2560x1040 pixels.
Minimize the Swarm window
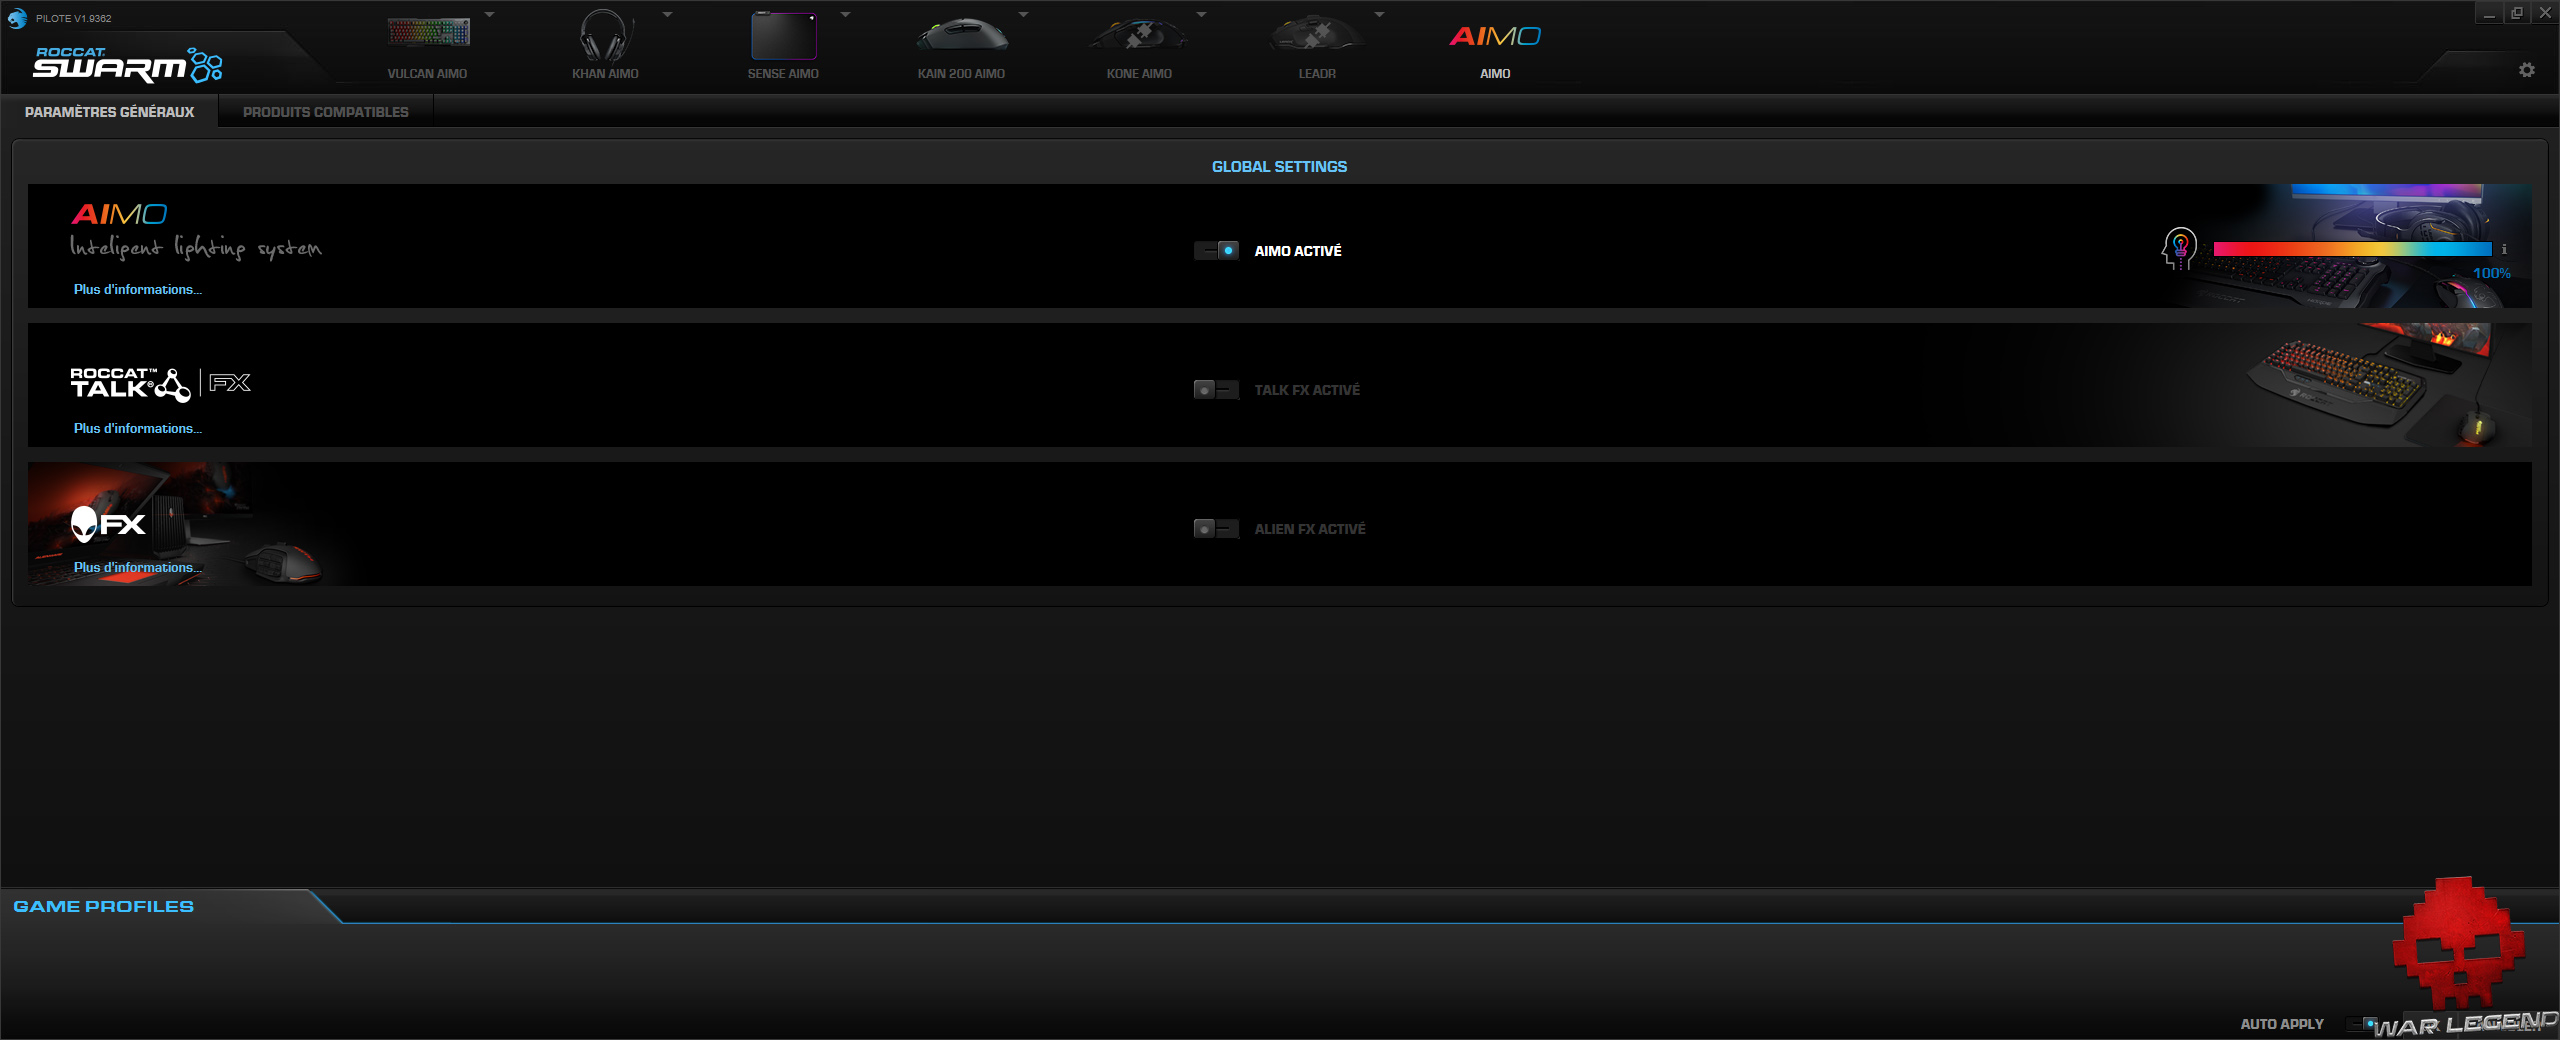2489,14
